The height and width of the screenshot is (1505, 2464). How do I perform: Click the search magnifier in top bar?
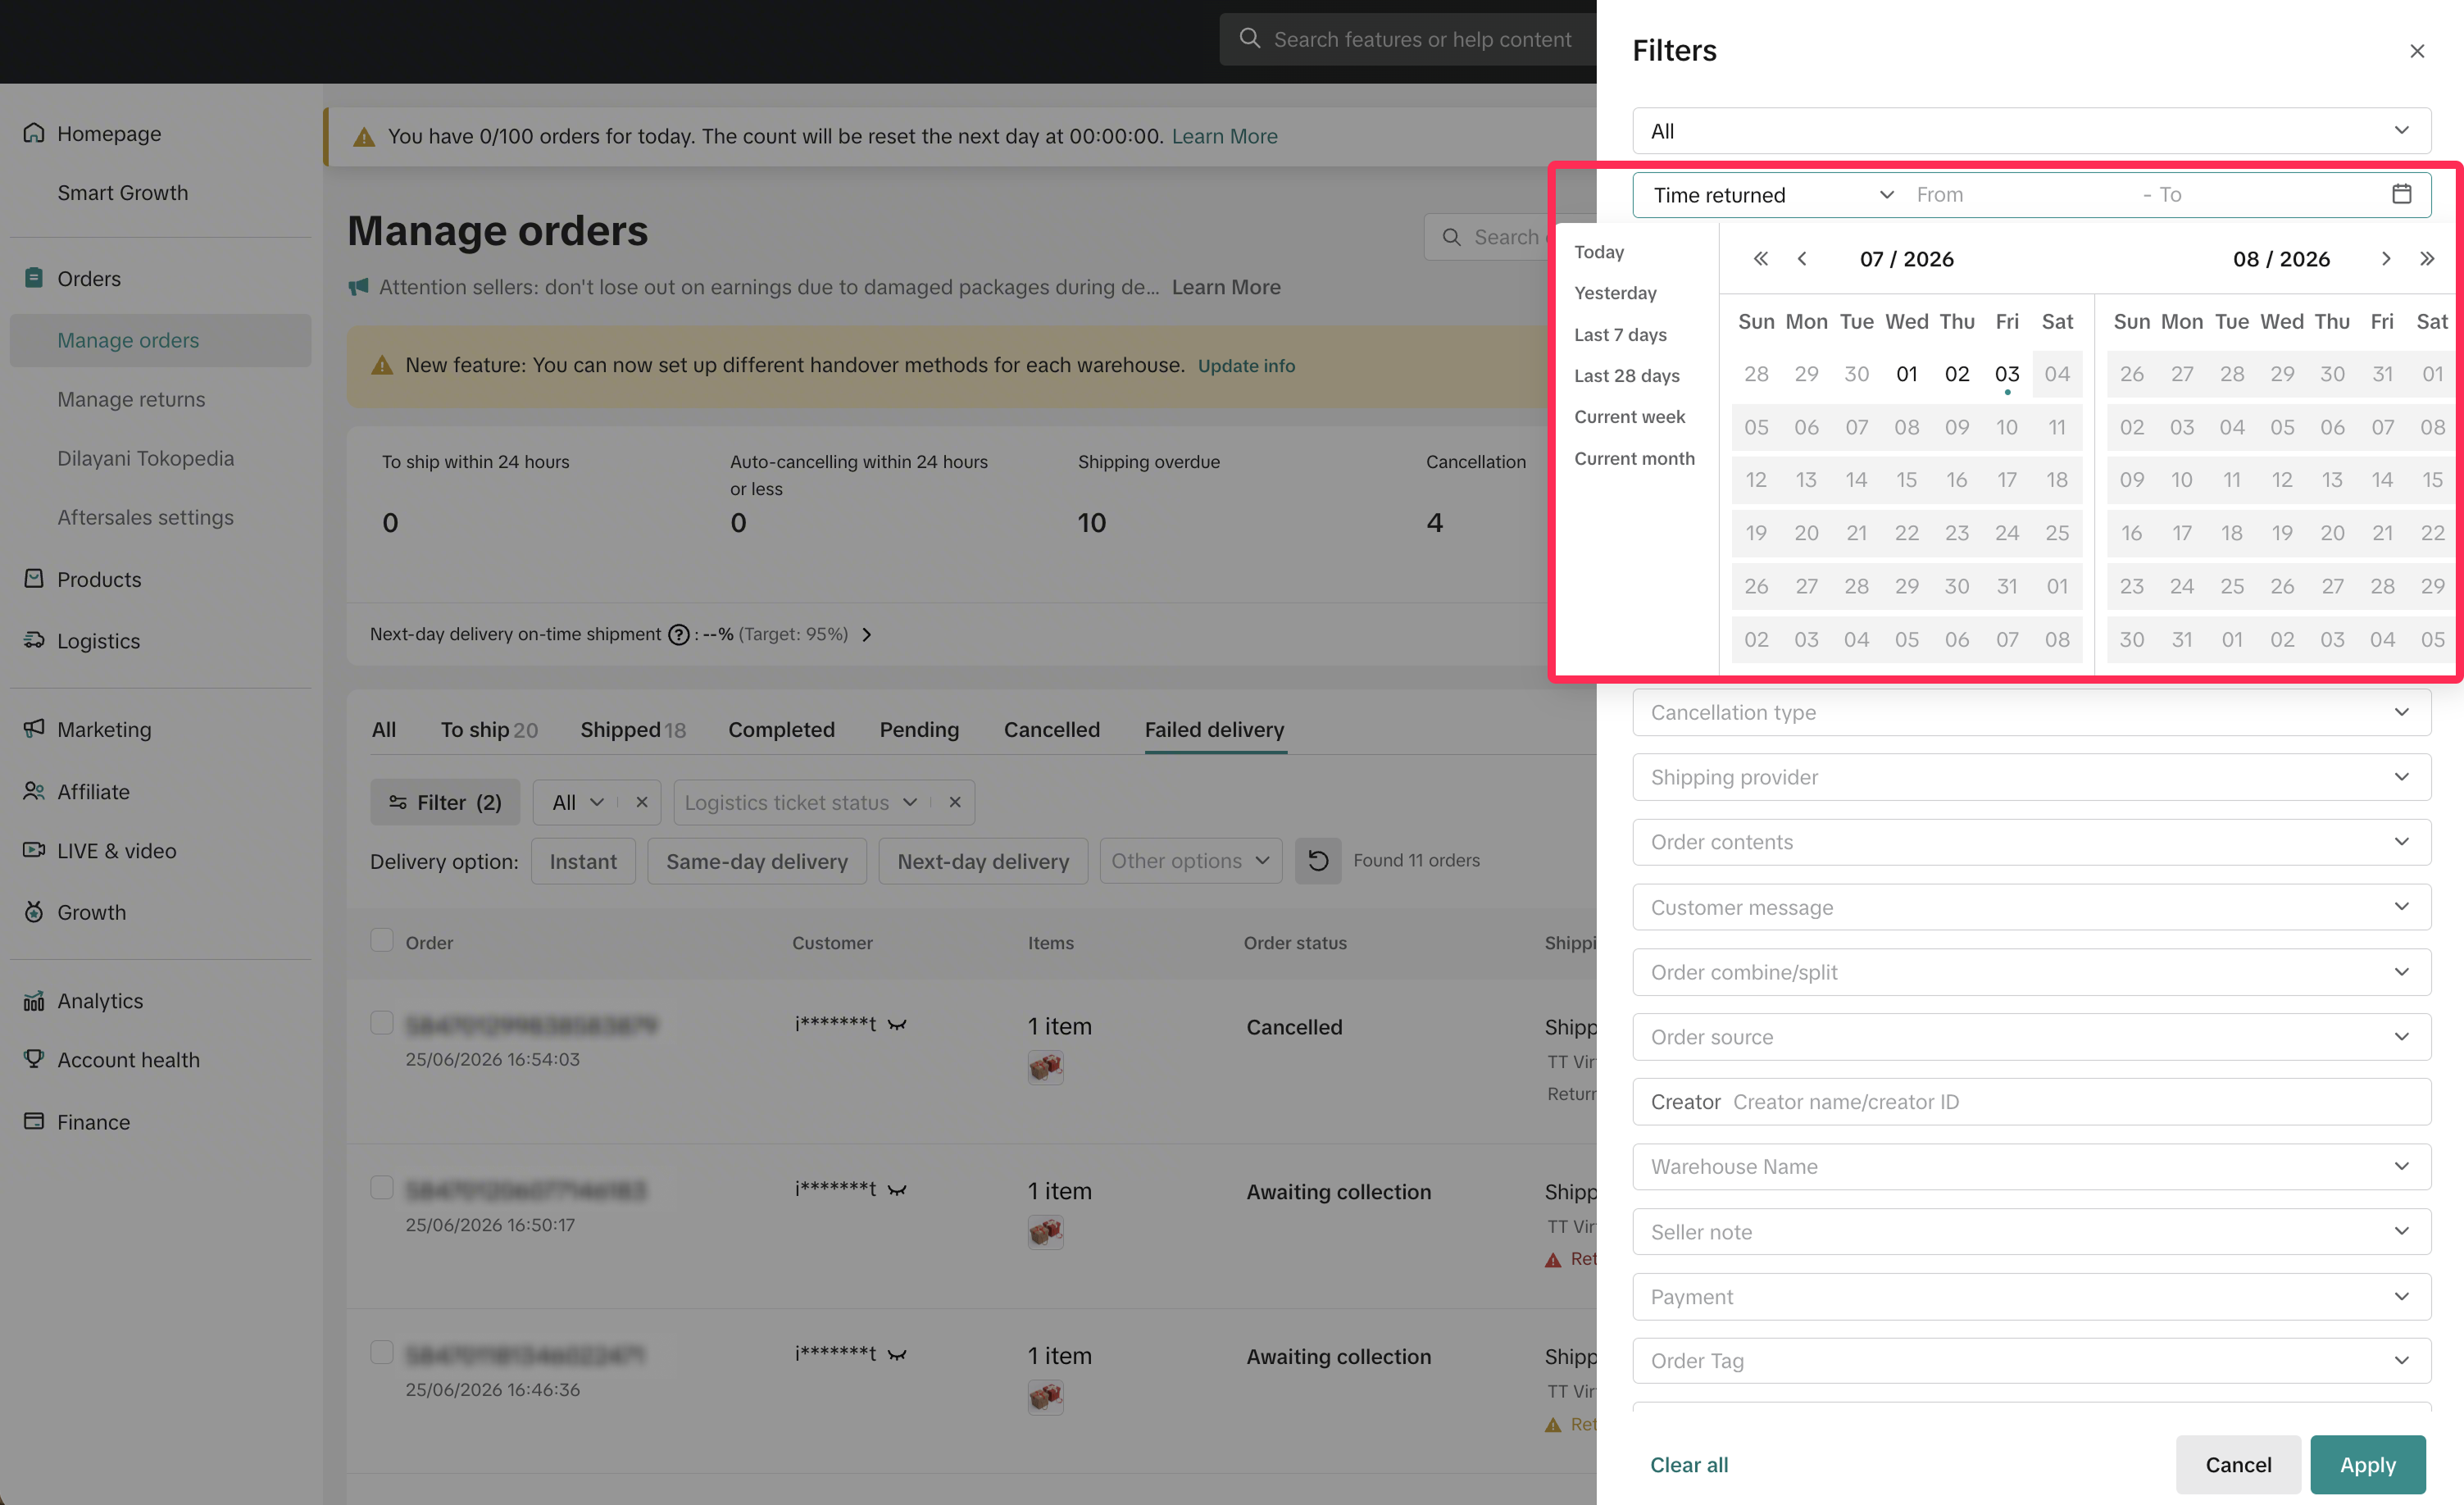pyautogui.click(x=1250, y=39)
